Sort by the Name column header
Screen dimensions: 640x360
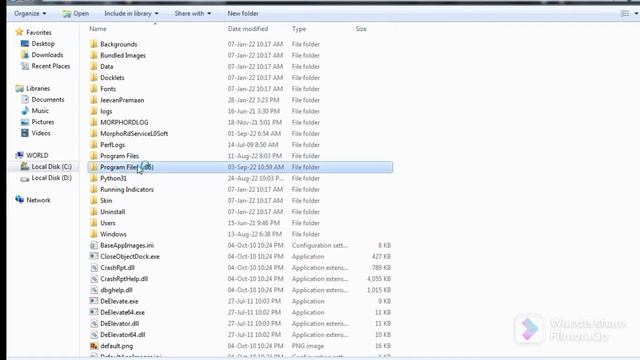[x=98, y=29]
